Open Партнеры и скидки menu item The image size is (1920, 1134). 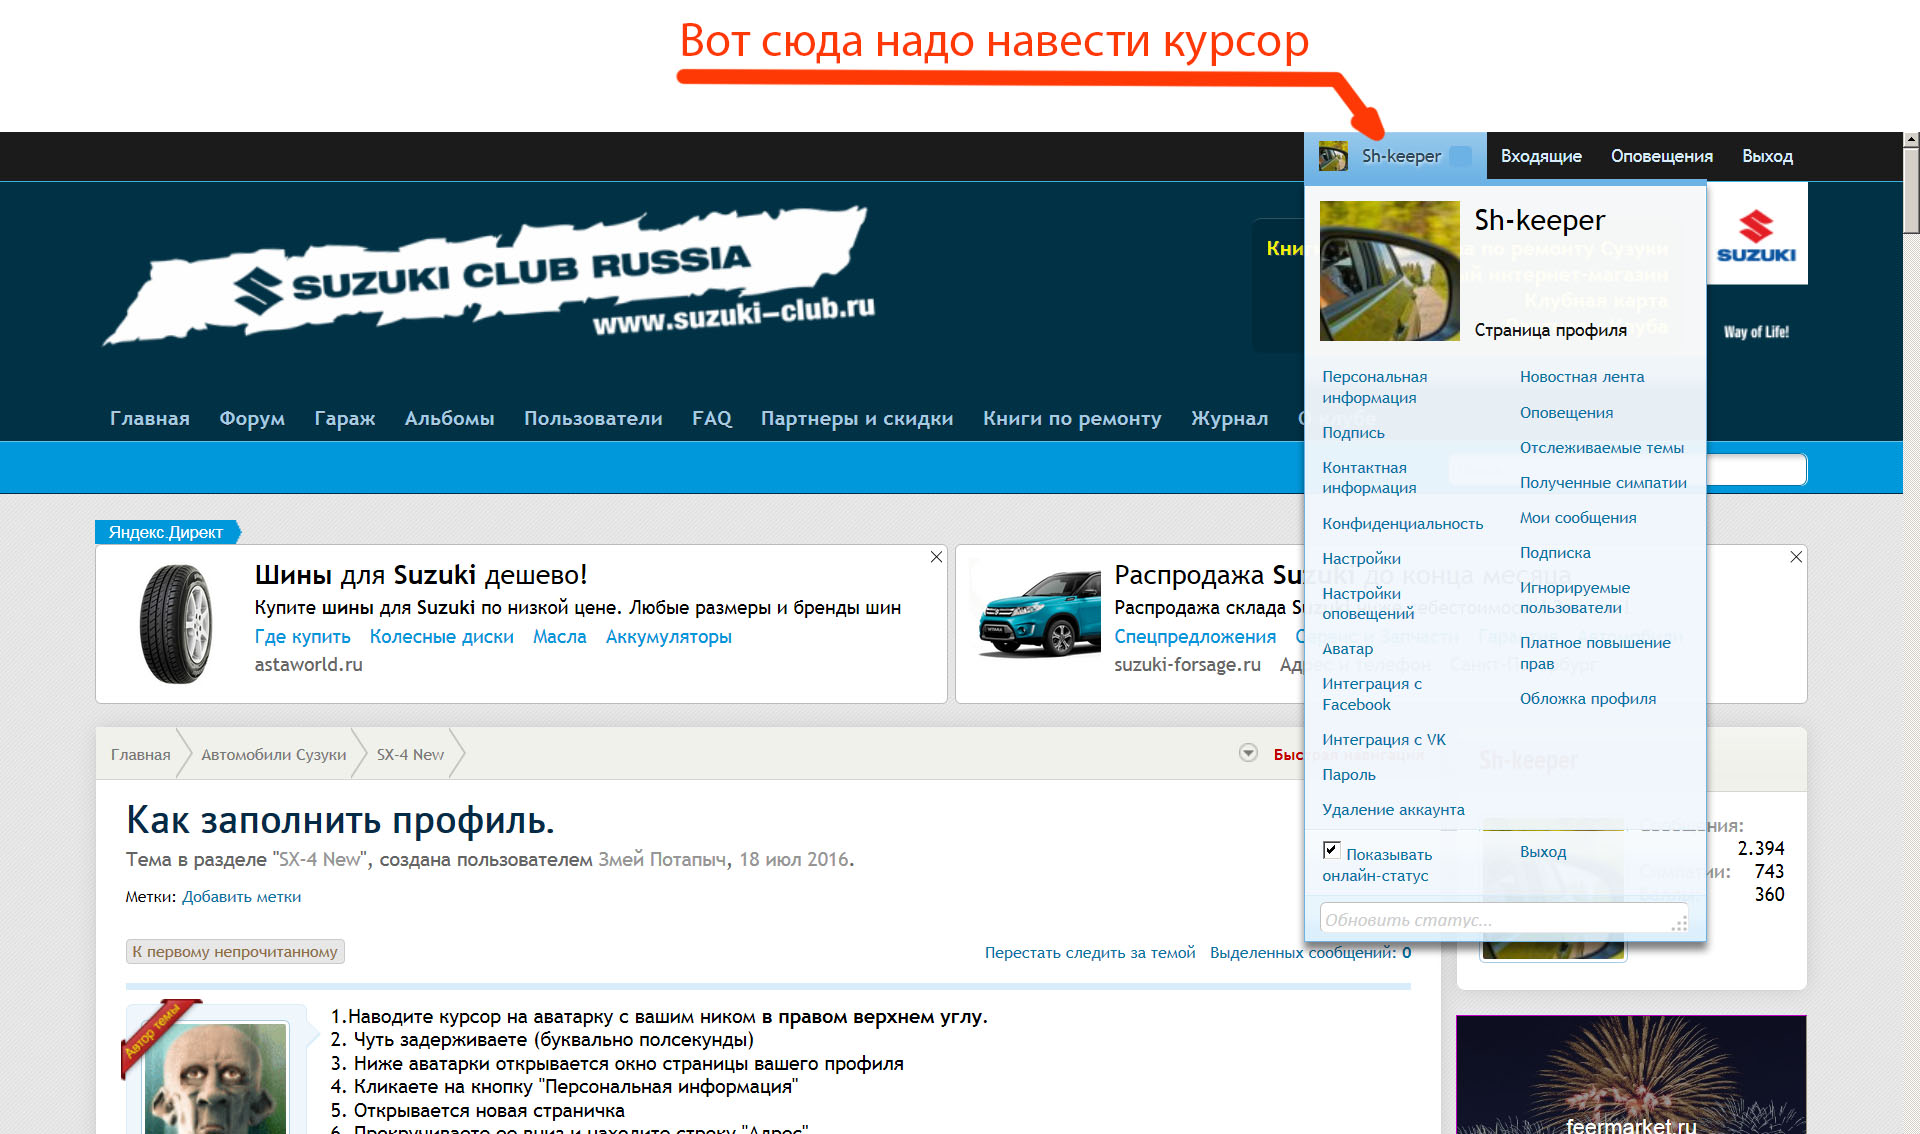click(x=857, y=418)
